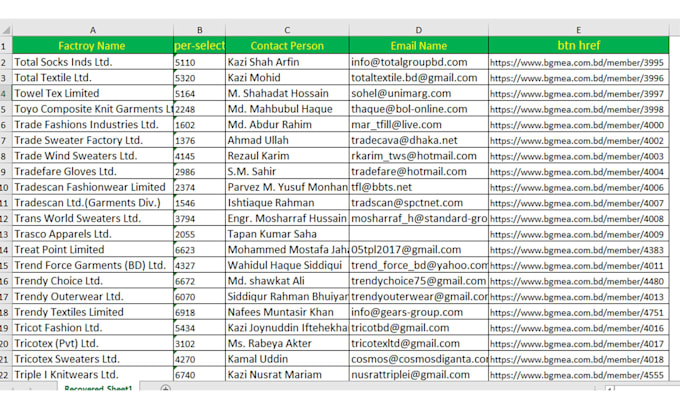Click the value 6740 in column B
The height and width of the screenshot is (409, 680).
199,374
